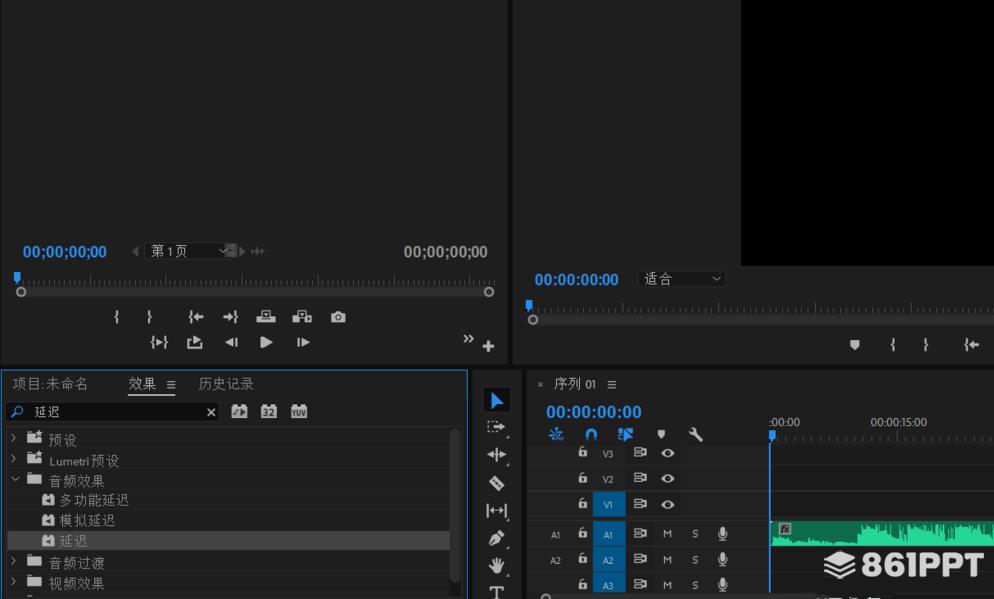Screen dimensions: 994x599
Task: Click the 32-bit color effects filter icon
Action: click(269, 411)
